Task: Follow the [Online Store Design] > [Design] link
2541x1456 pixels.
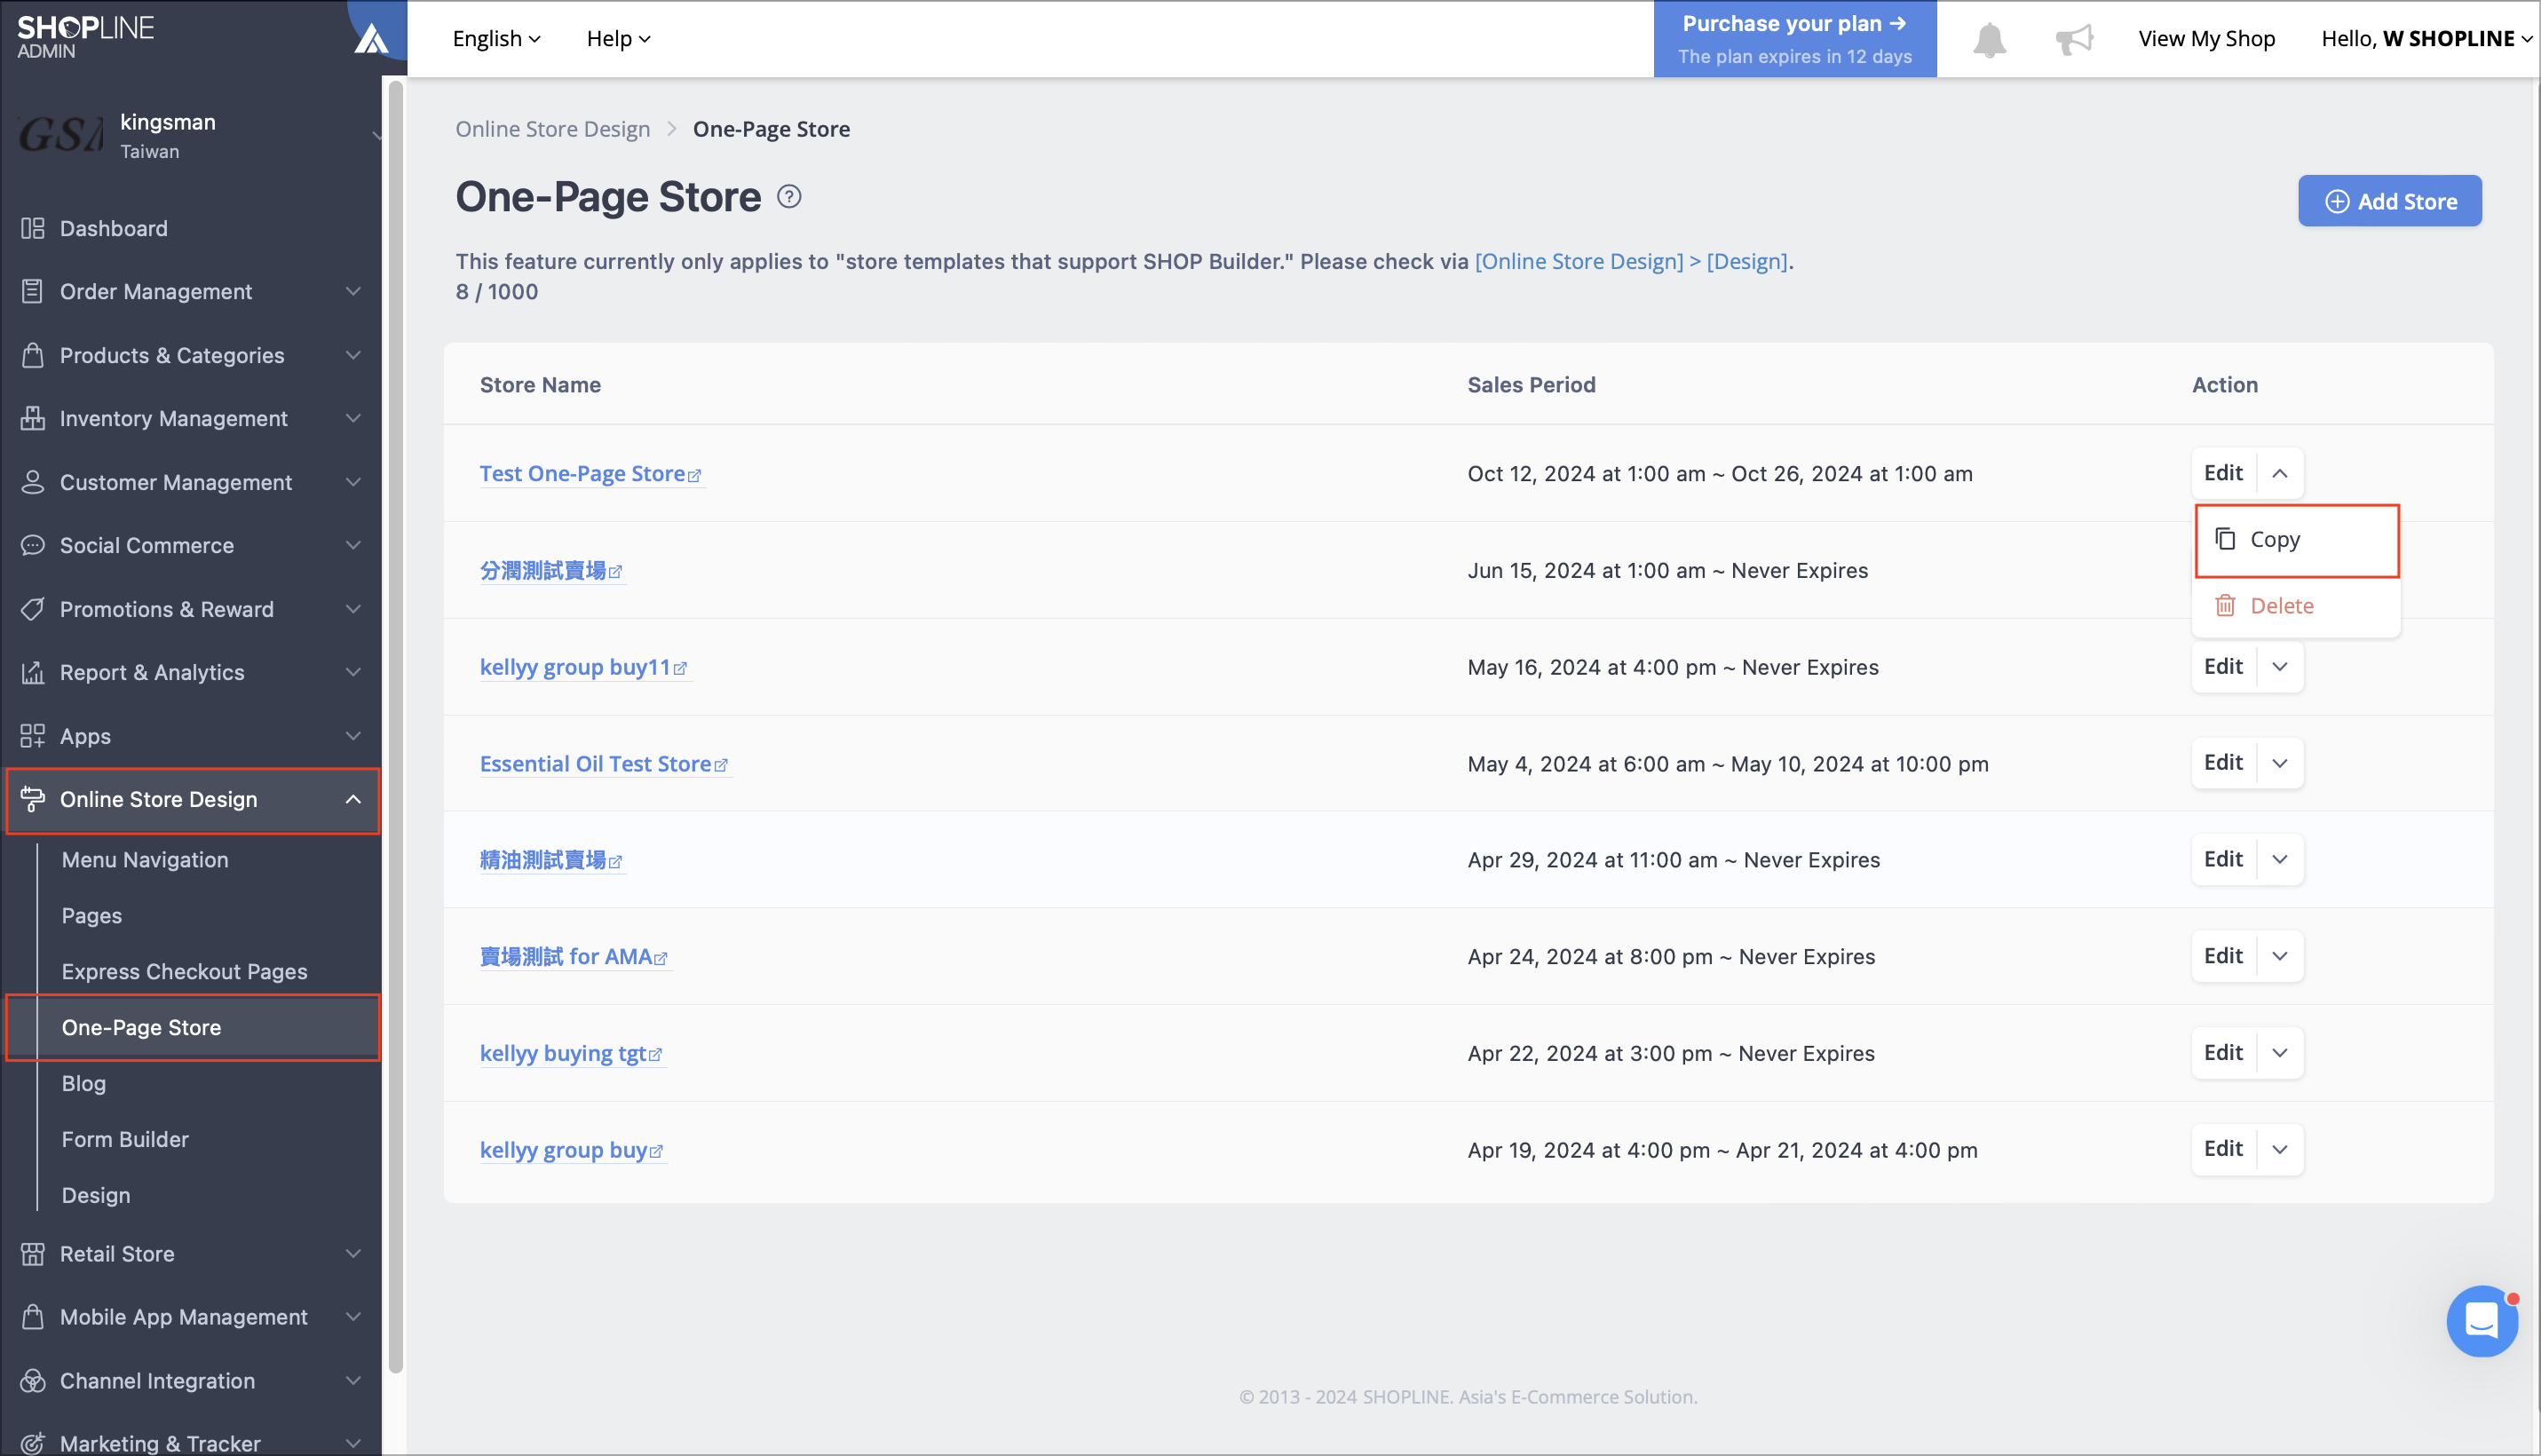Action: click(1630, 262)
